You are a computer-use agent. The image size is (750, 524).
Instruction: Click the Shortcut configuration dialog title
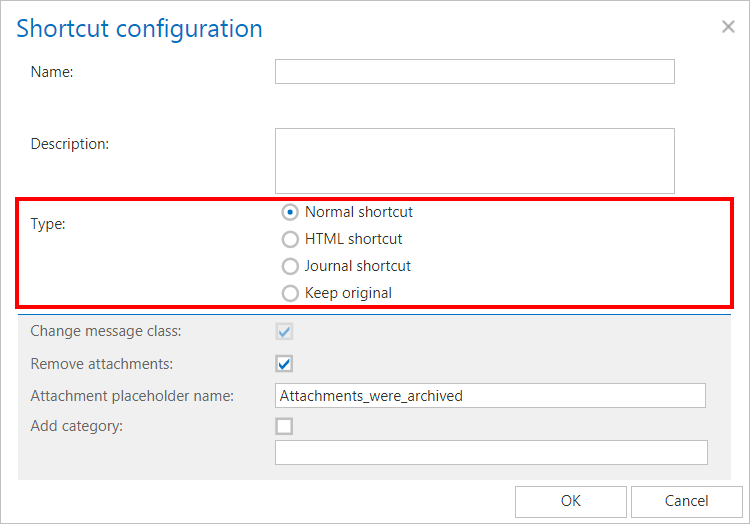point(140,28)
